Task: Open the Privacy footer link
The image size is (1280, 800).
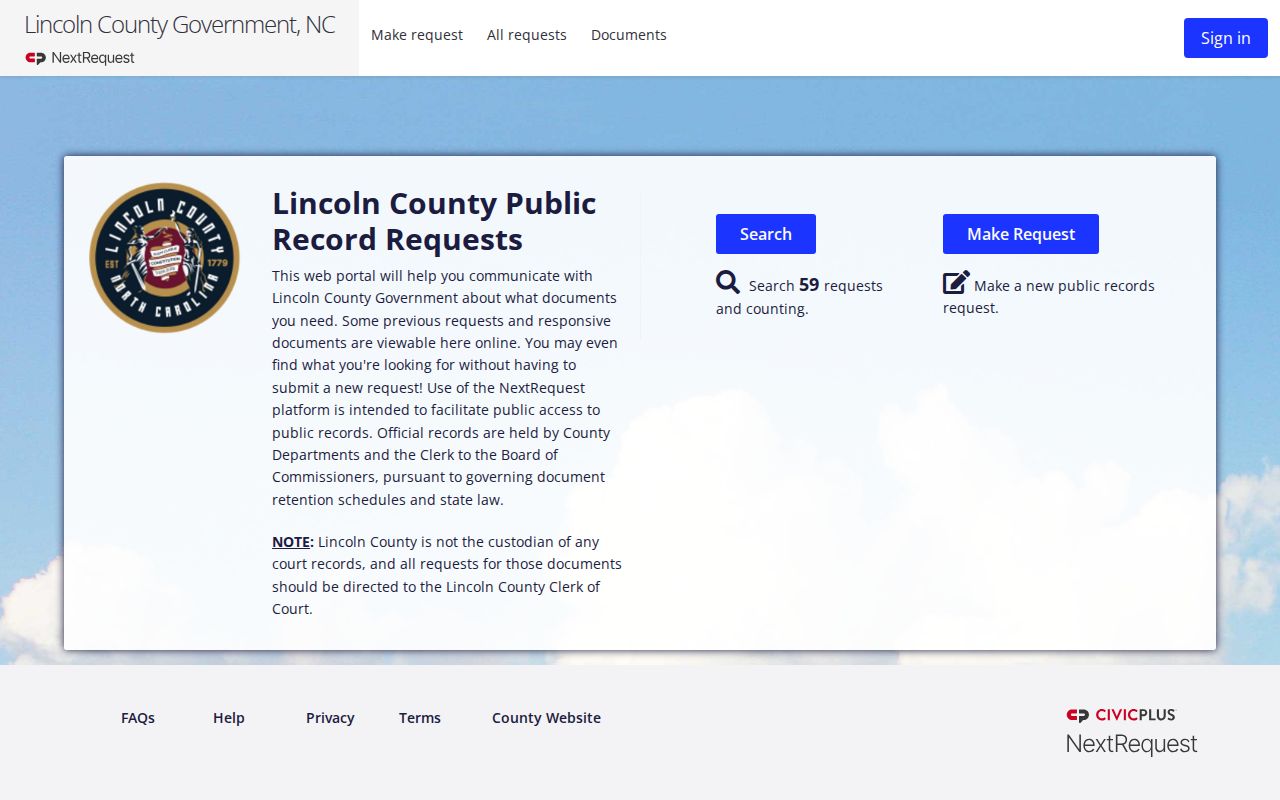Action: click(330, 718)
